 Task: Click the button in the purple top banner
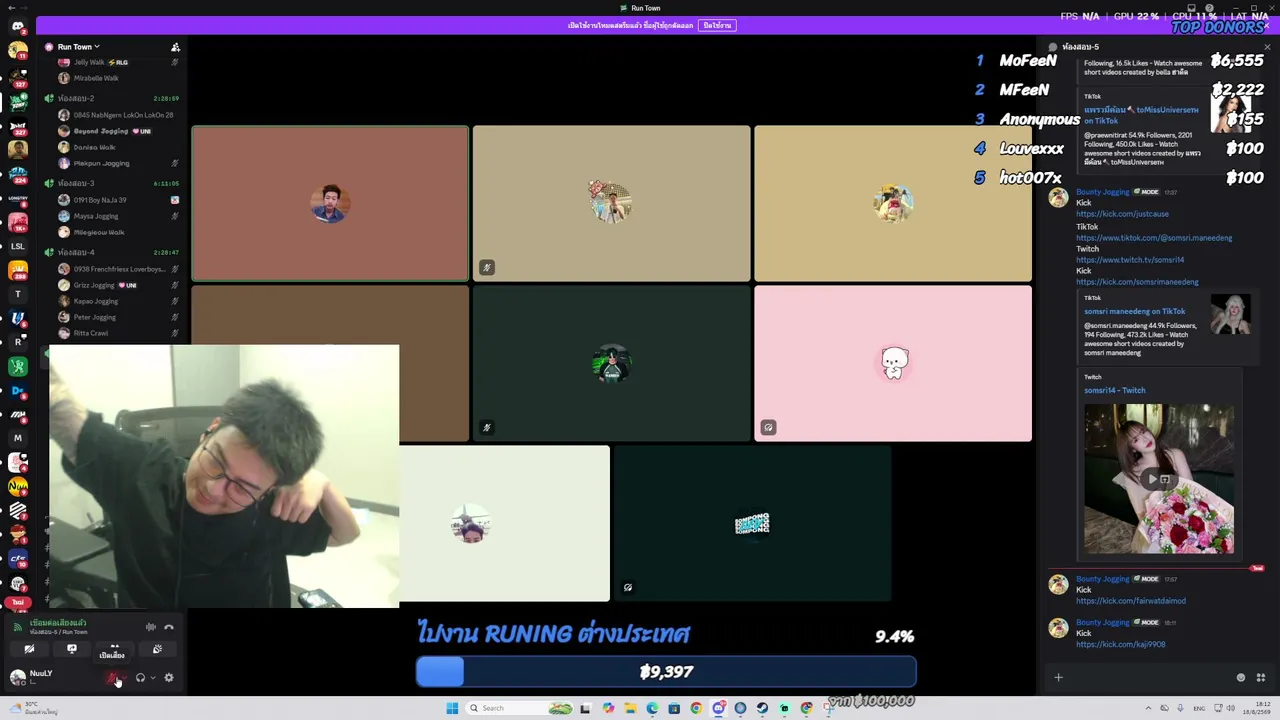(x=717, y=25)
